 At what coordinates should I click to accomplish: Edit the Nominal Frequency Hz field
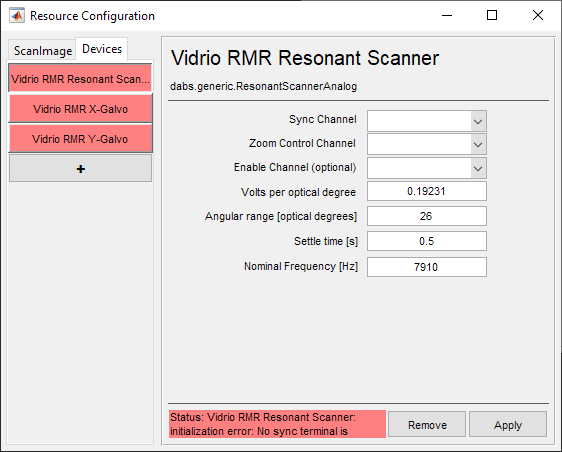(x=427, y=267)
